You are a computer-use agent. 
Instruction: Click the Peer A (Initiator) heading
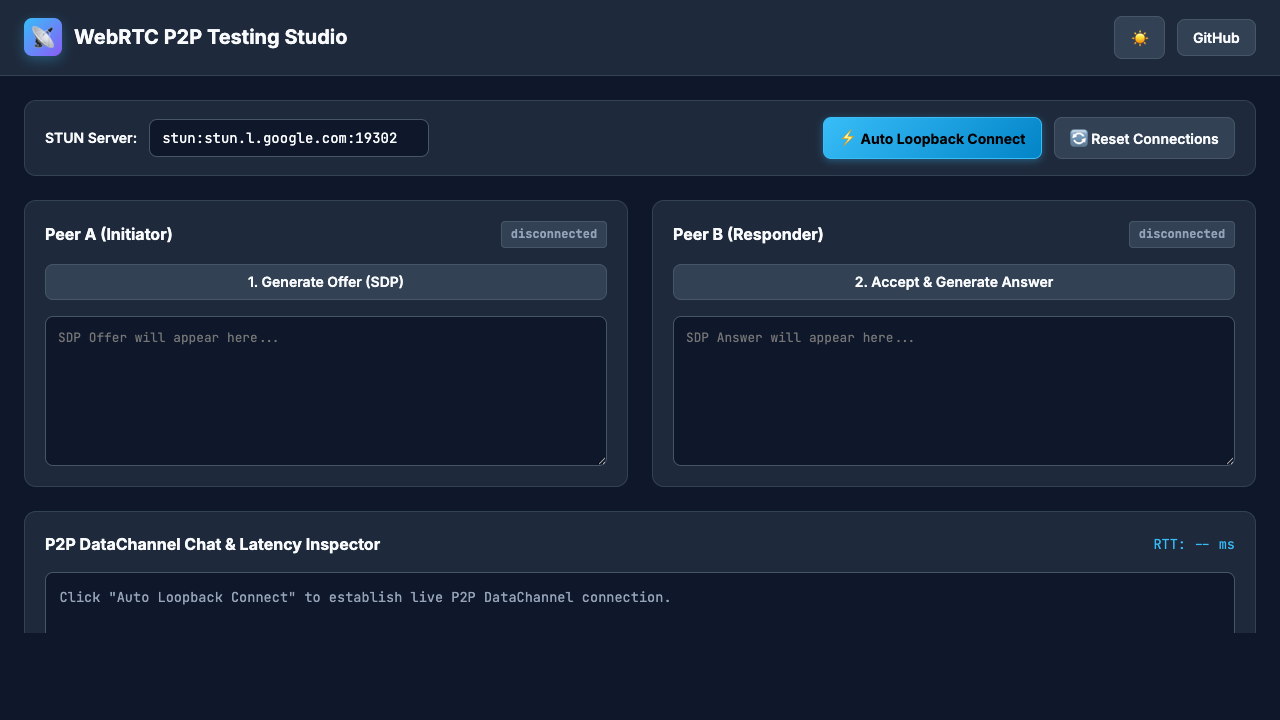click(109, 234)
